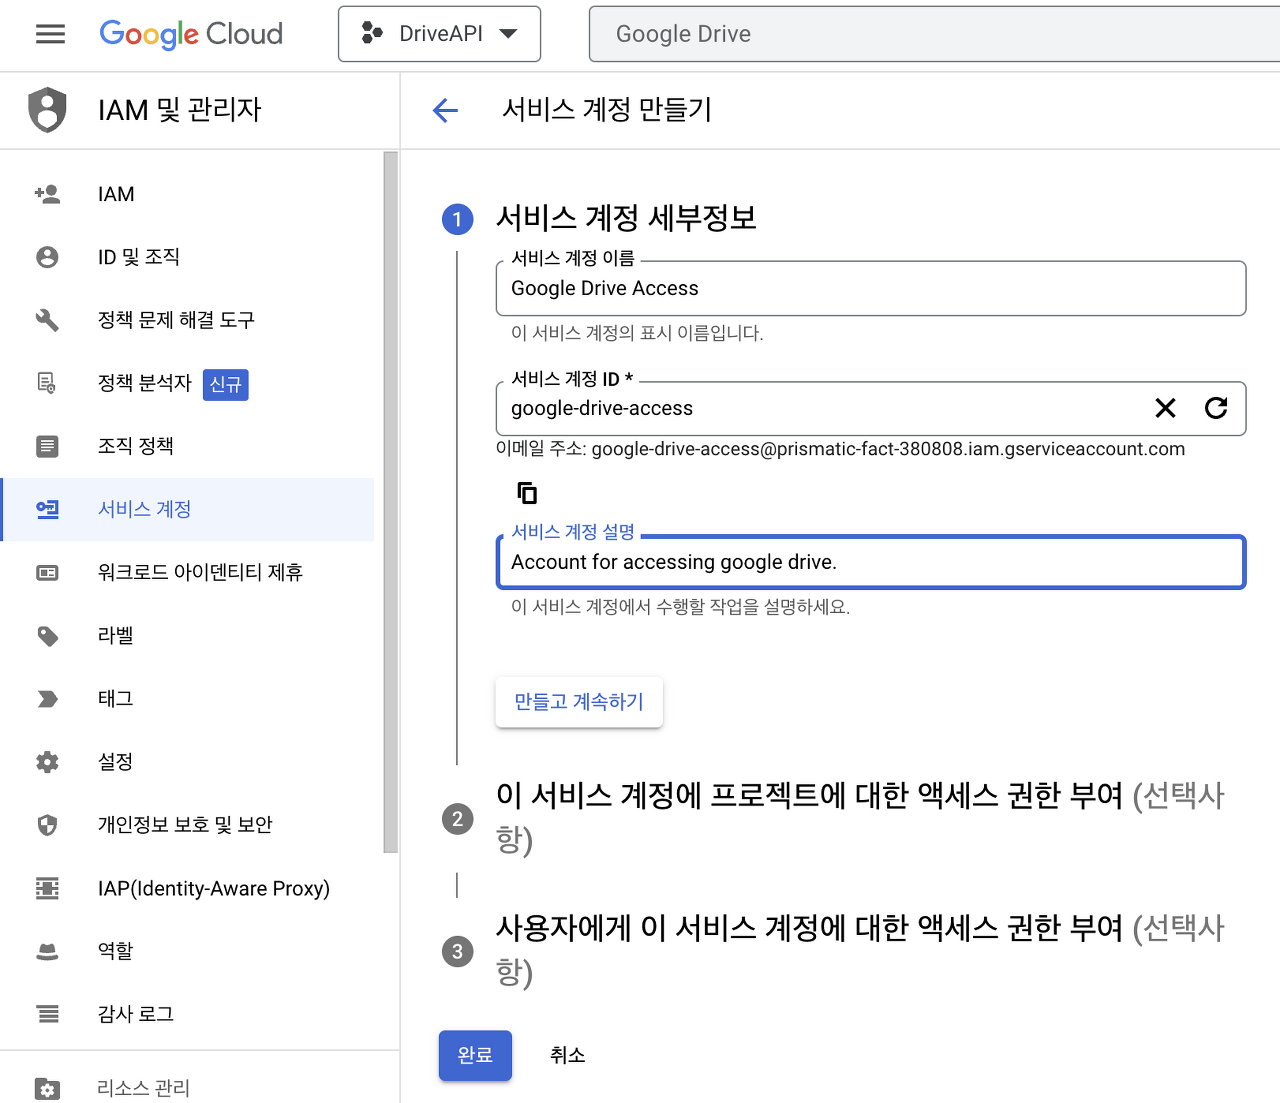The image size is (1280, 1103).
Task: Expand step 3 사용자에게 액세스 권한 부여
Action: coord(860,950)
